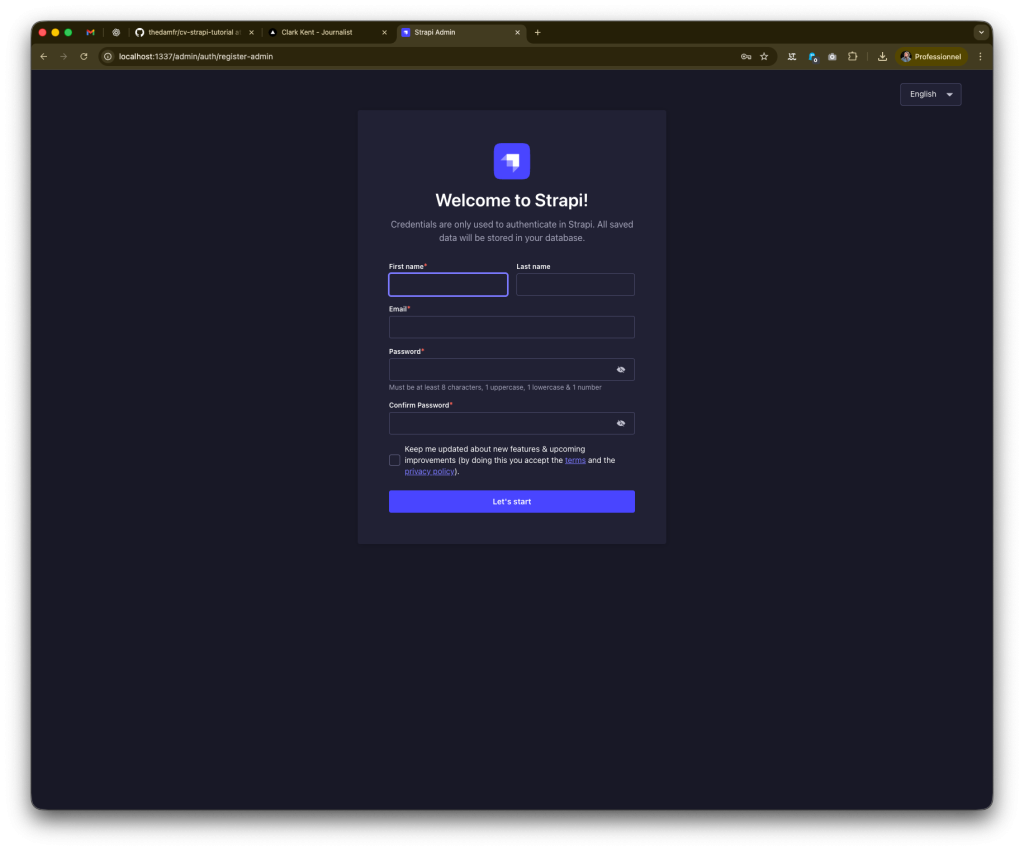Screen dimensions: 1024x851
Task: Open the pinned Gmail tab
Action: (90, 32)
